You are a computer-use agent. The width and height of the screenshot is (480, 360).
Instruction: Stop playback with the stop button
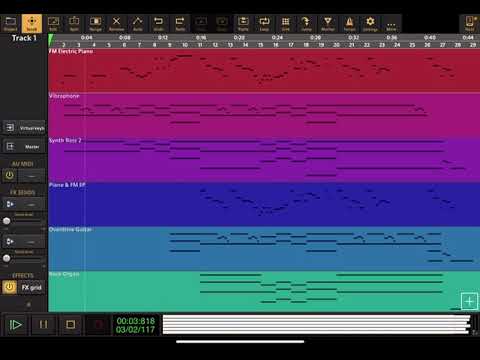[x=71, y=324]
